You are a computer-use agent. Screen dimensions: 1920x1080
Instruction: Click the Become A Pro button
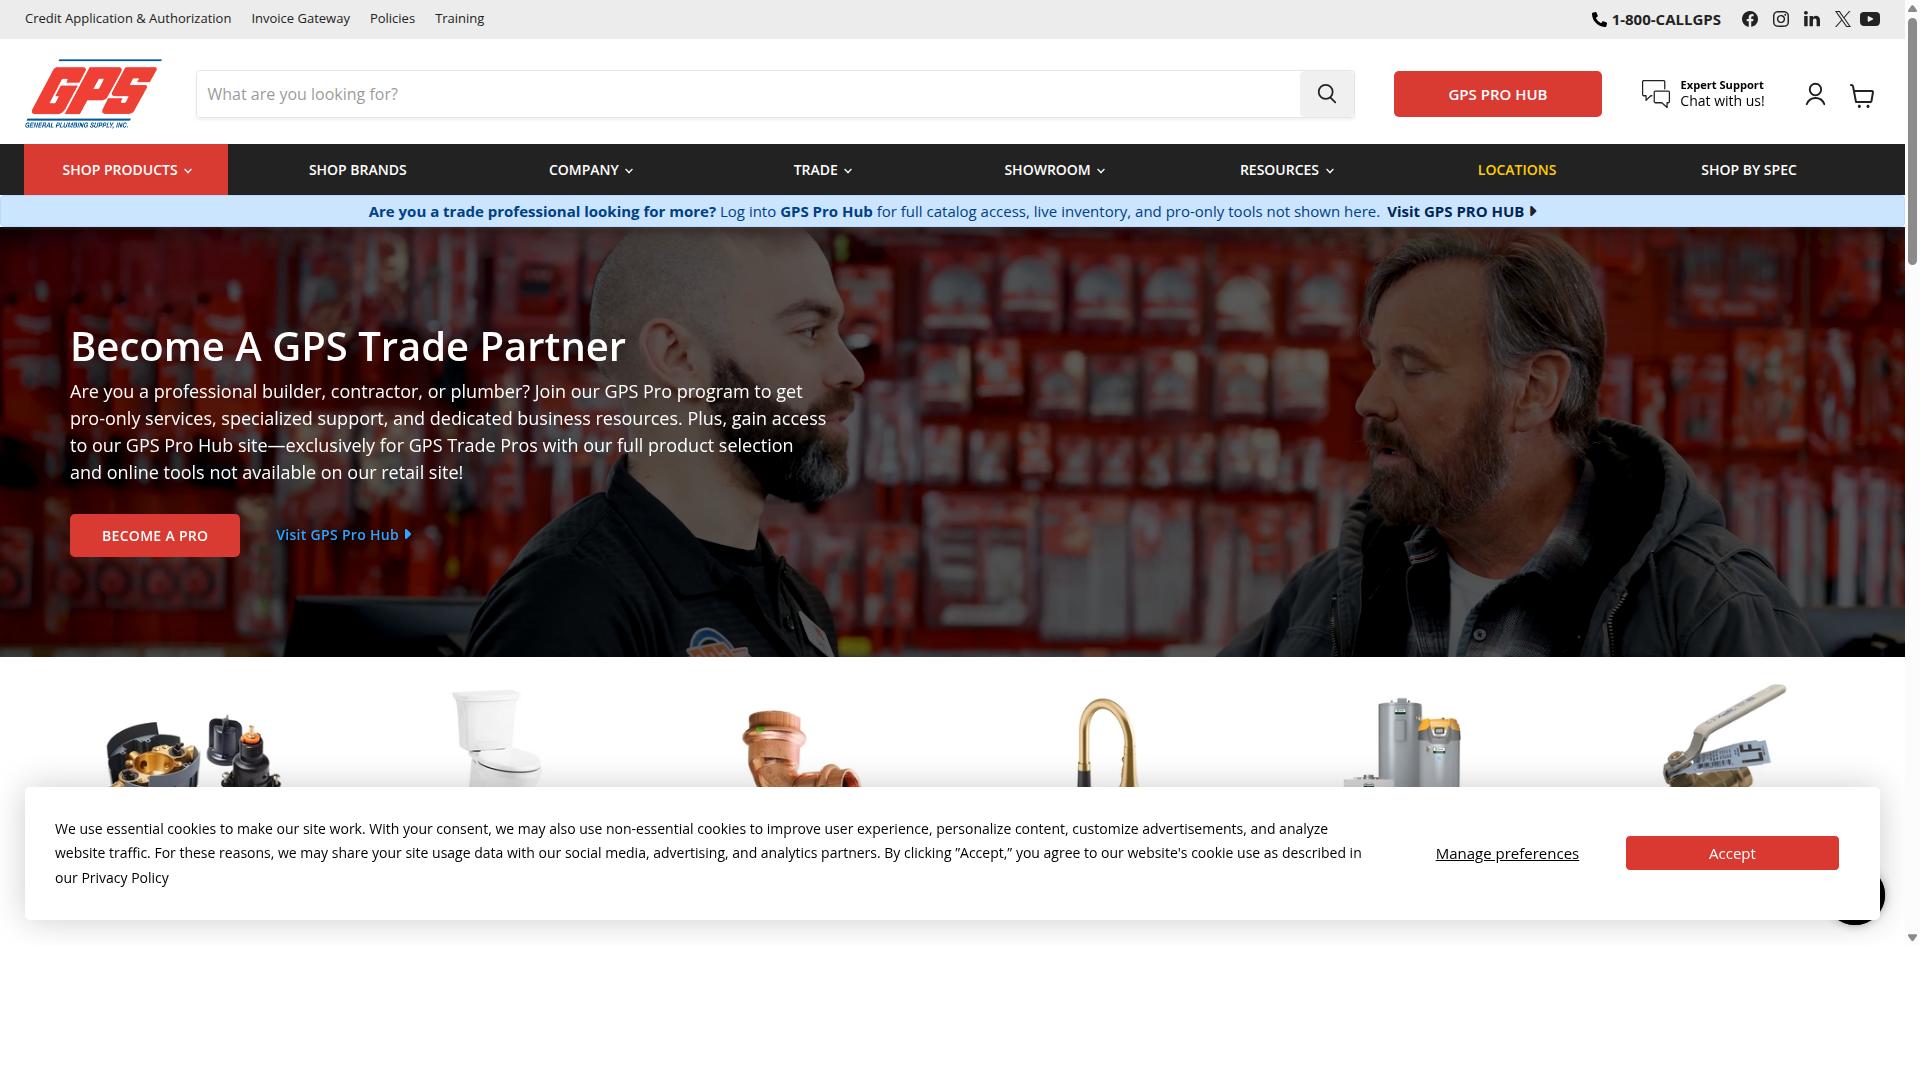[x=155, y=536]
